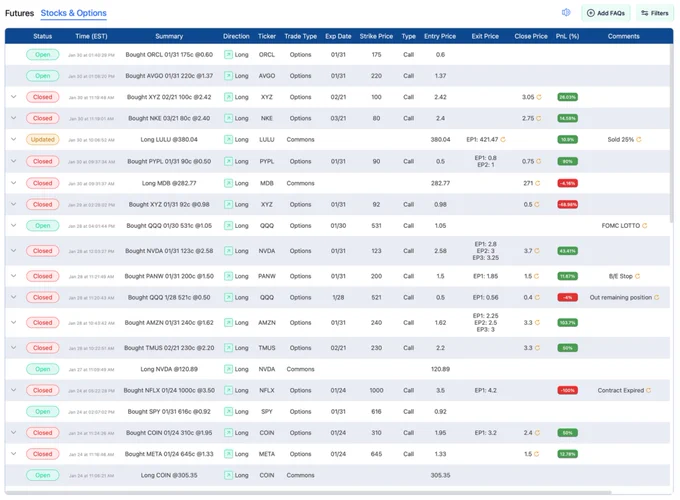The height and width of the screenshot is (500, 680).
Task: Expand the TMUS 02/21 230c trade row
Action: (x=13, y=347)
